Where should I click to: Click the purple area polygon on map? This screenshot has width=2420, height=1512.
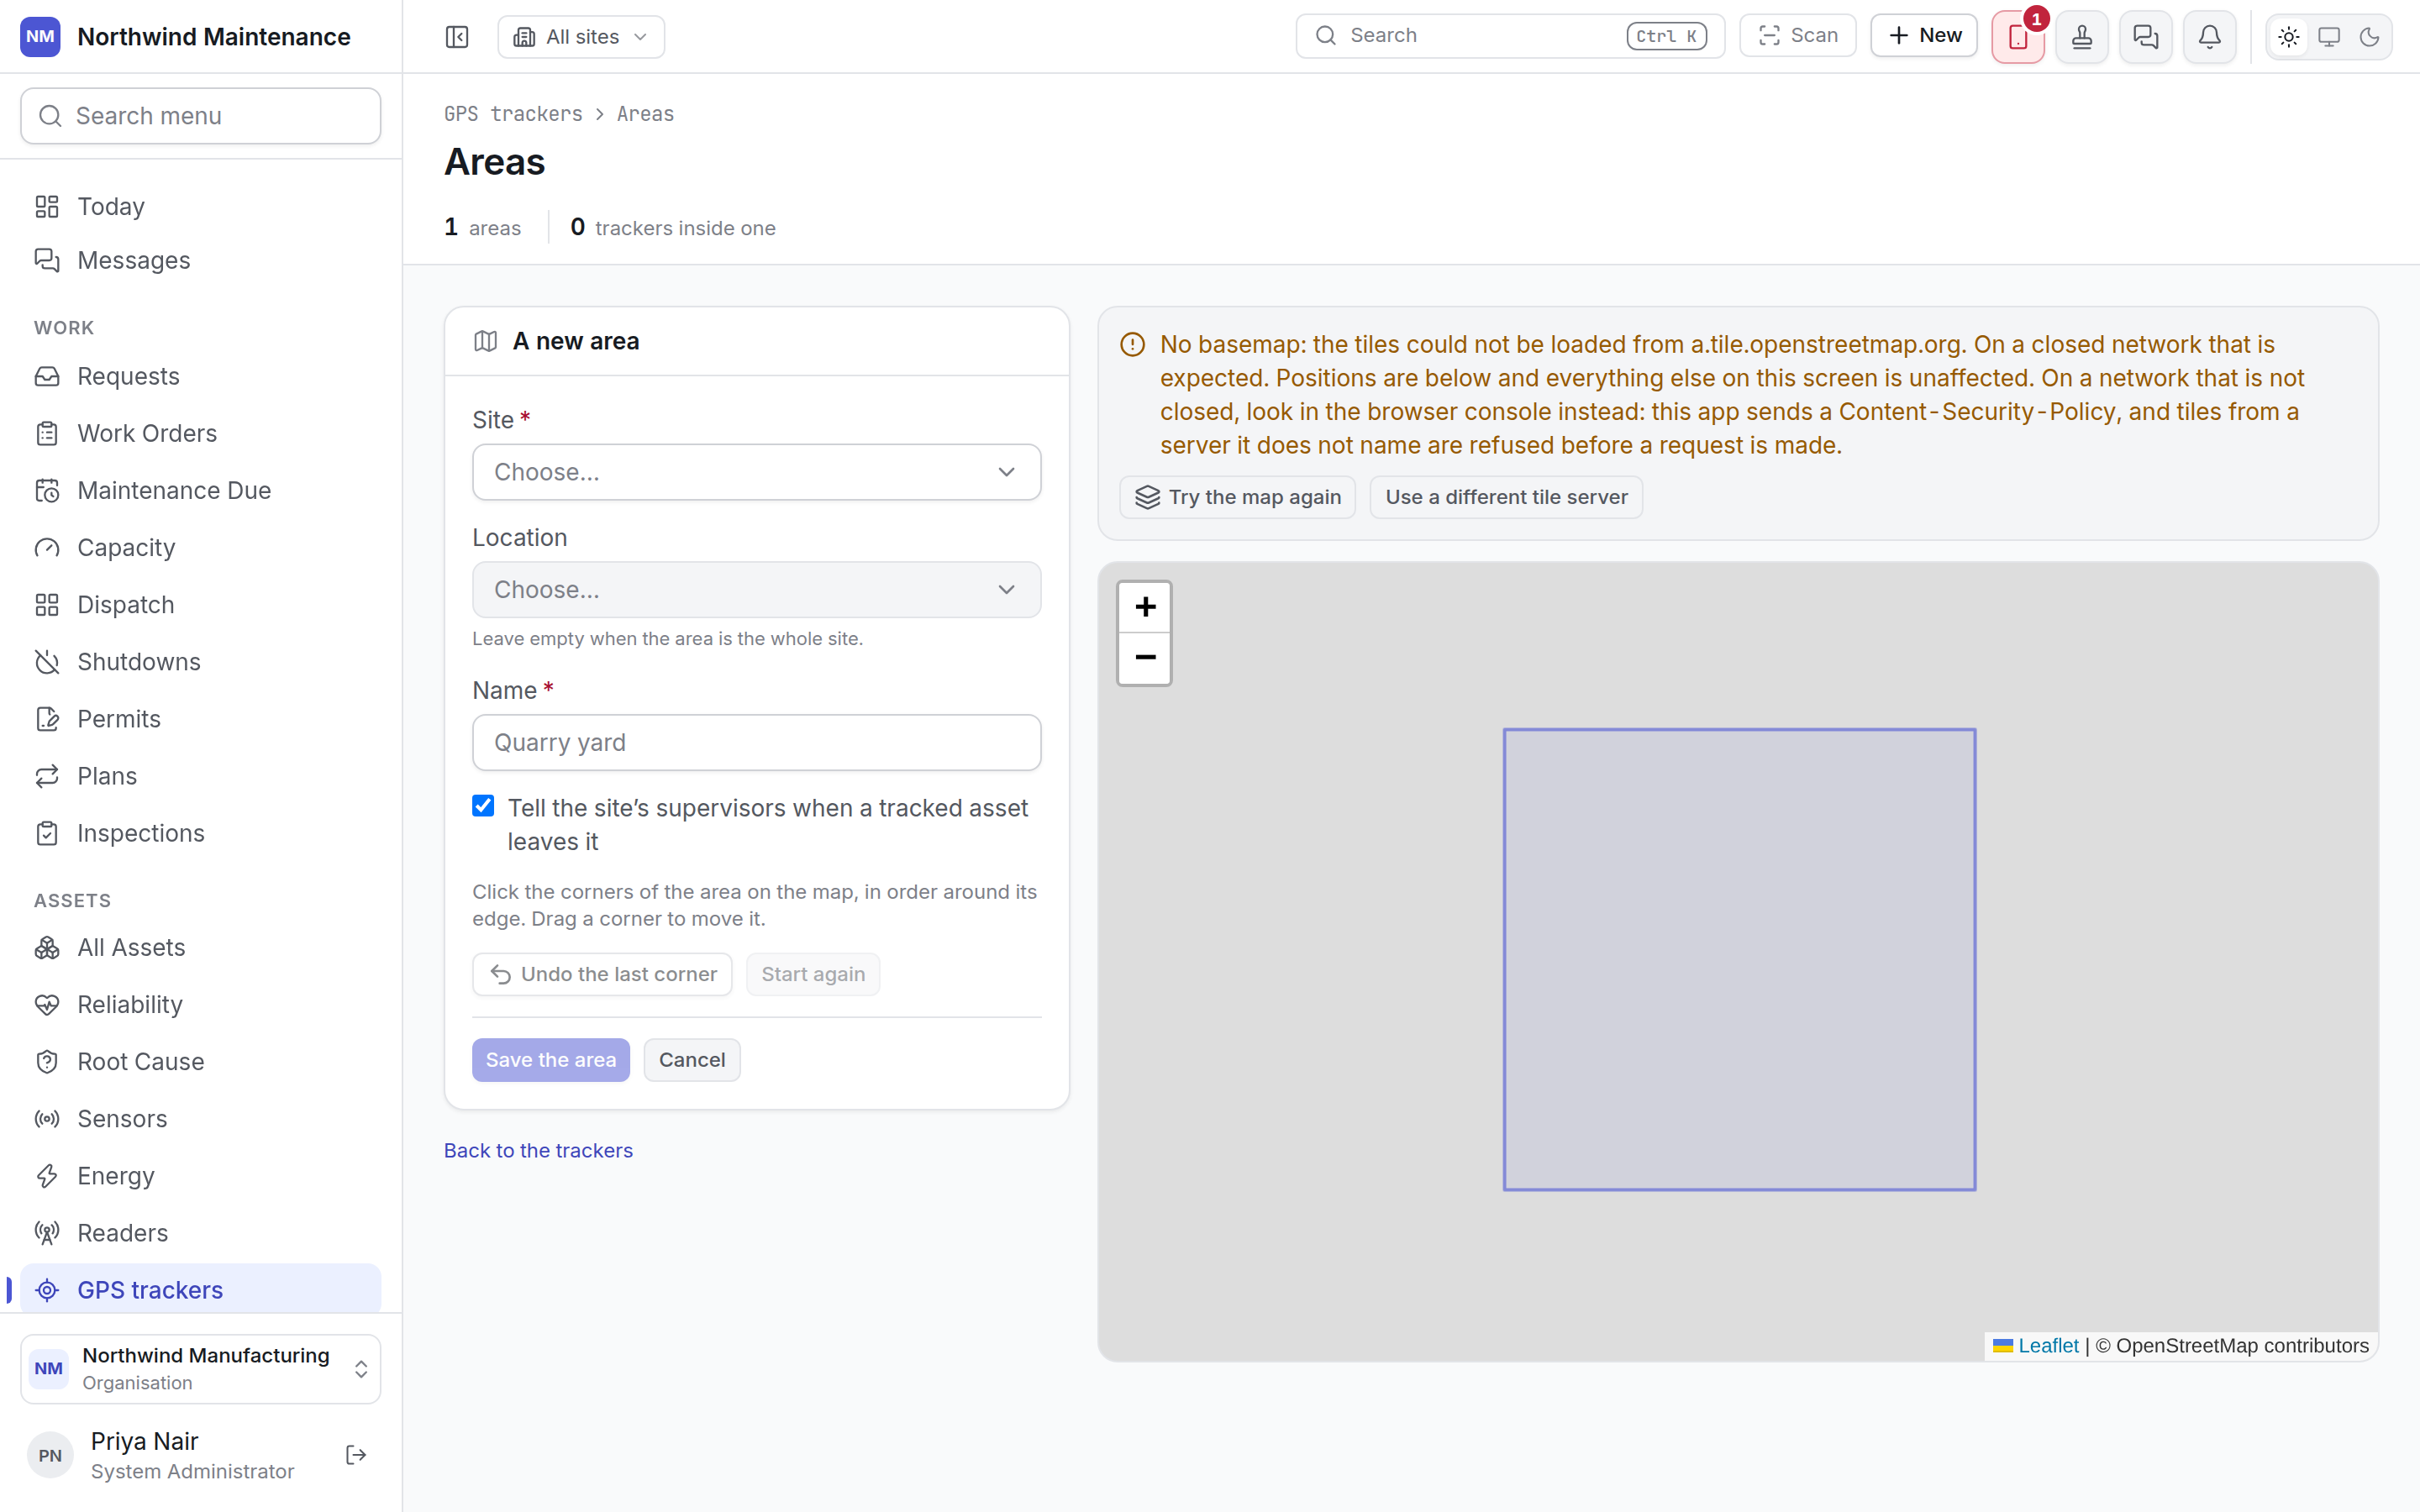[x=1740, y=960]
